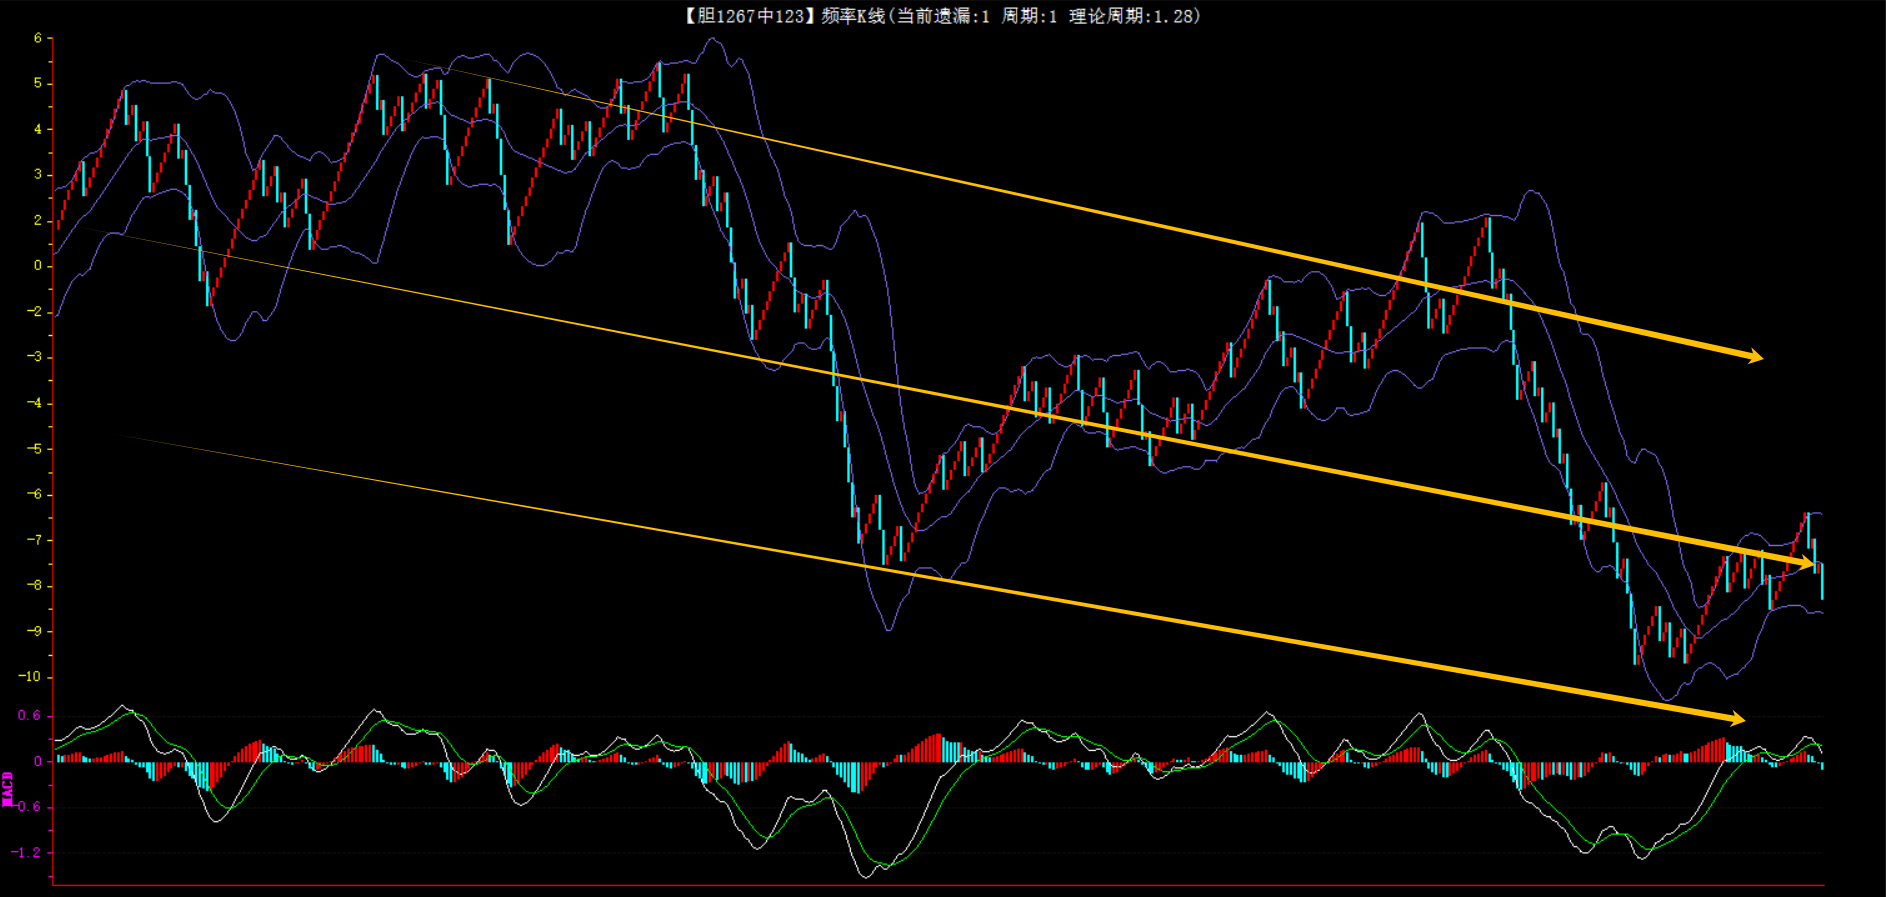Click the -3 label on price axis
The height and width of the screenshot is (897, 1886).
[35, 357]
